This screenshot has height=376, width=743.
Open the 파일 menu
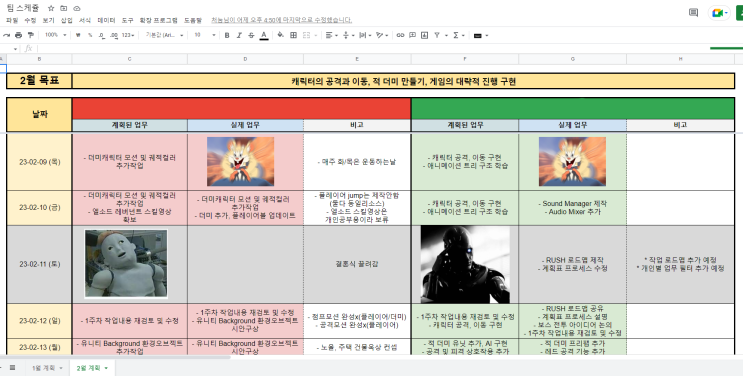11,20
